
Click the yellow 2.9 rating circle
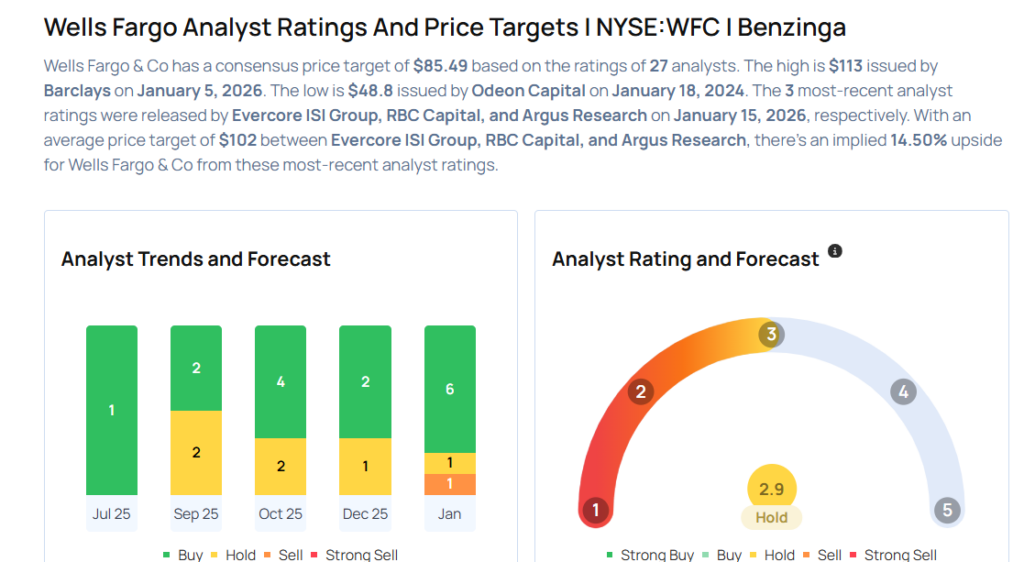(772, 488)
